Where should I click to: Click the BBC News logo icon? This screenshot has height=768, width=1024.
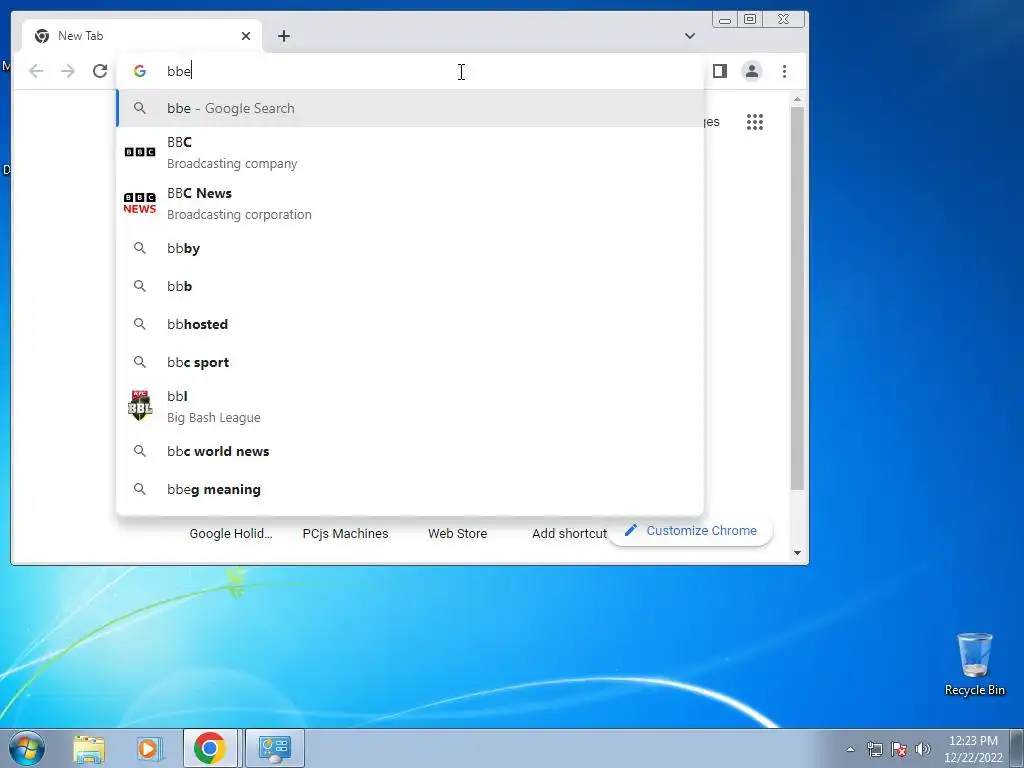point(140,203)
